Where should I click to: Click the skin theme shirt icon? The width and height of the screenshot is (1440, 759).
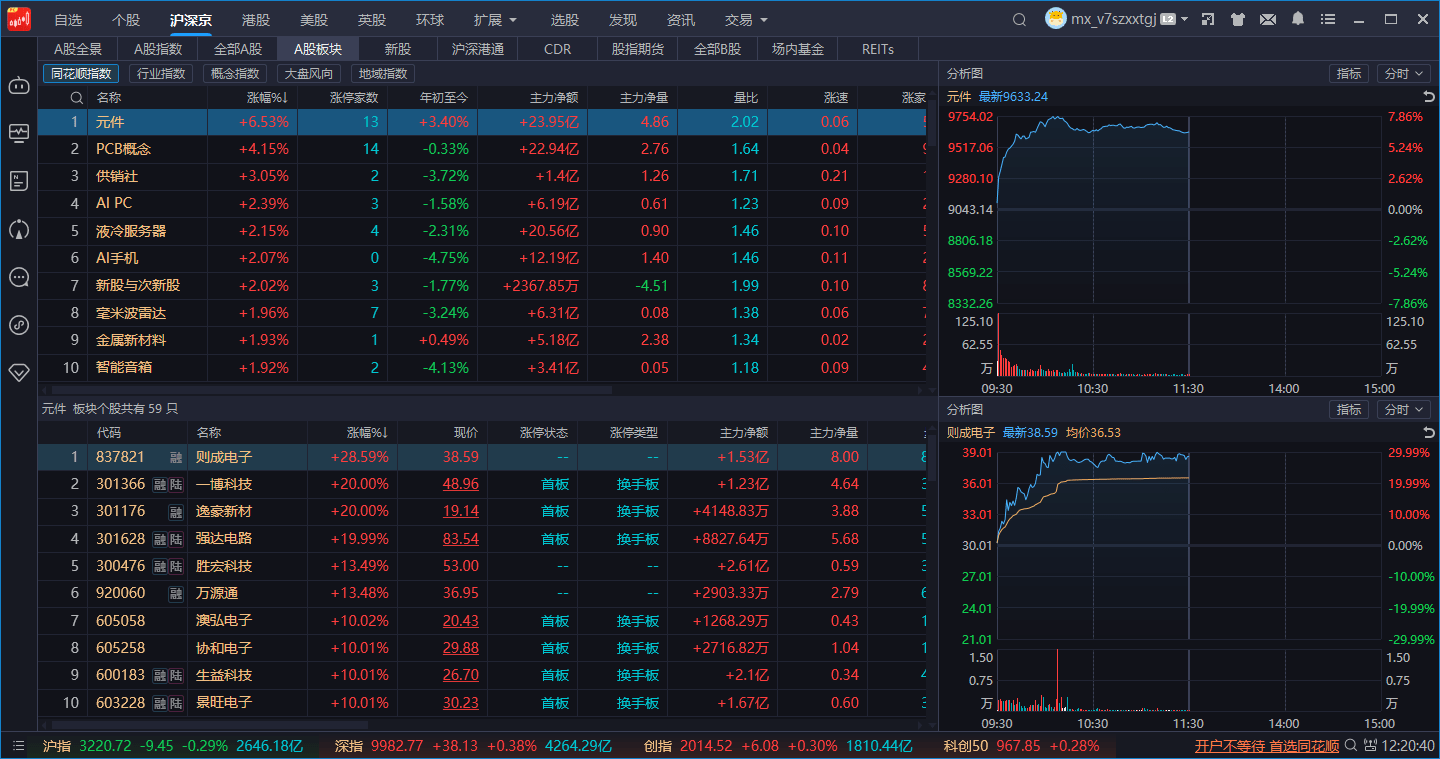tap(1238, 19)
